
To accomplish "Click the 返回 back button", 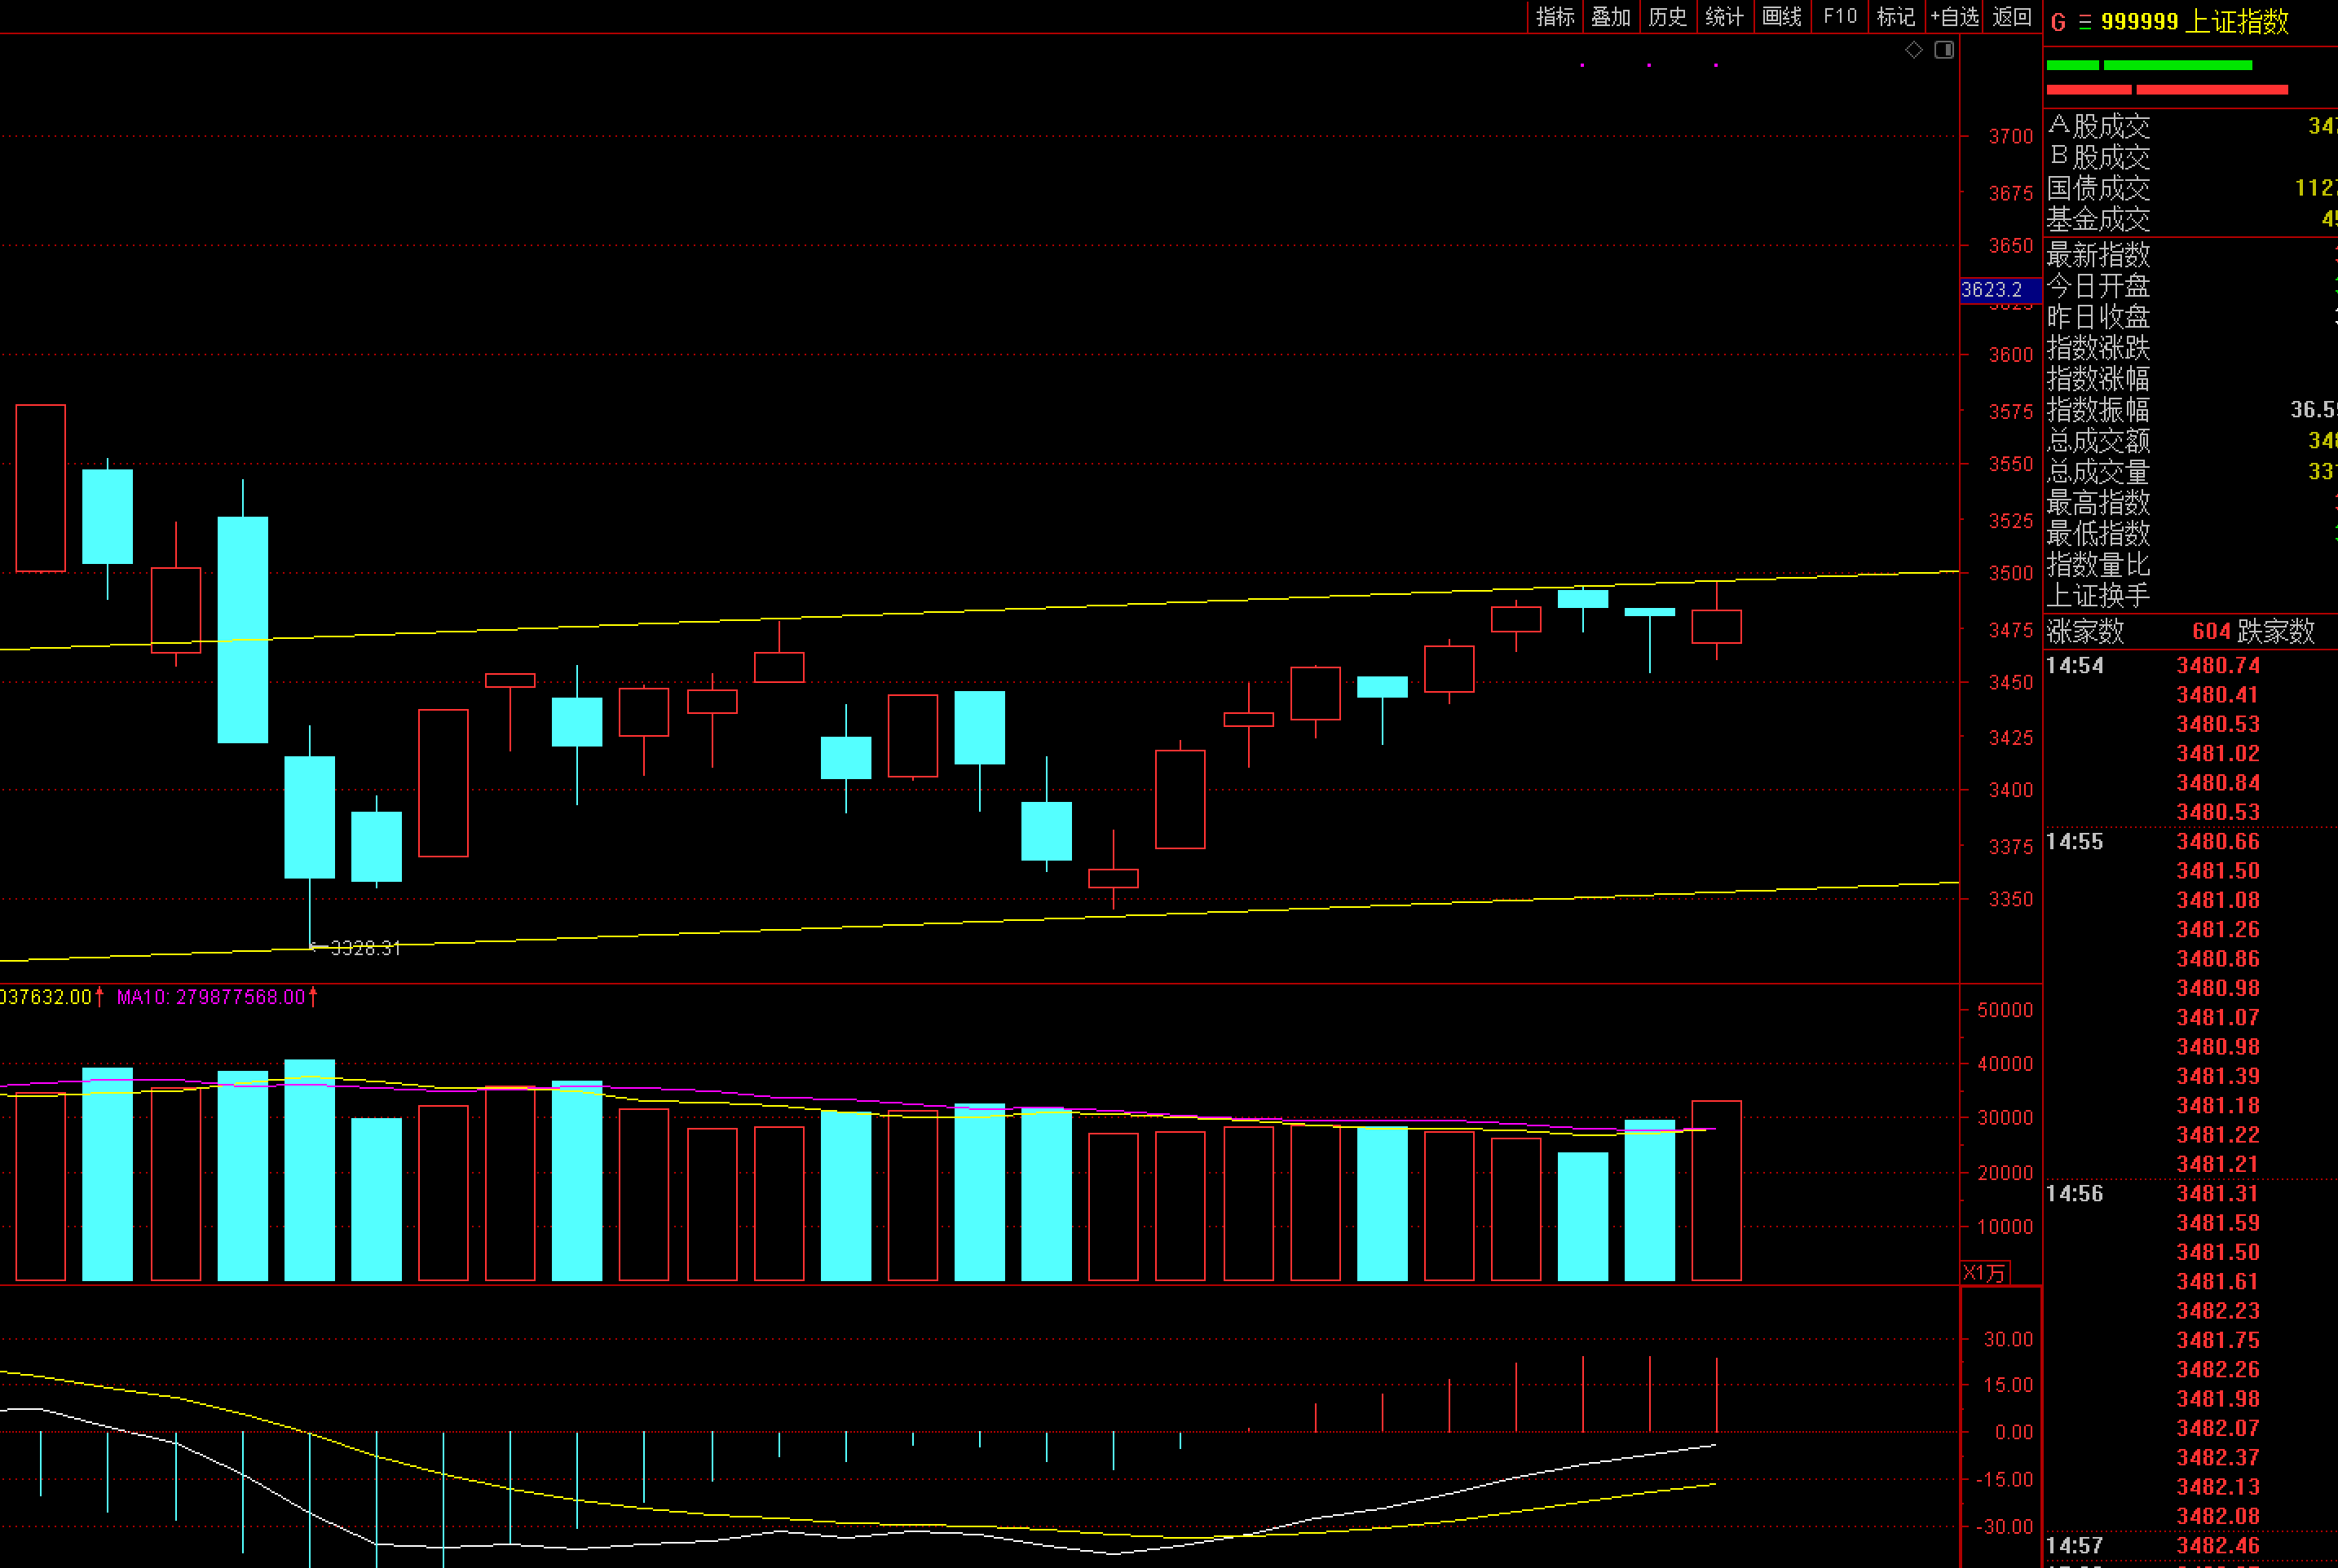I will click(2011, 16).
